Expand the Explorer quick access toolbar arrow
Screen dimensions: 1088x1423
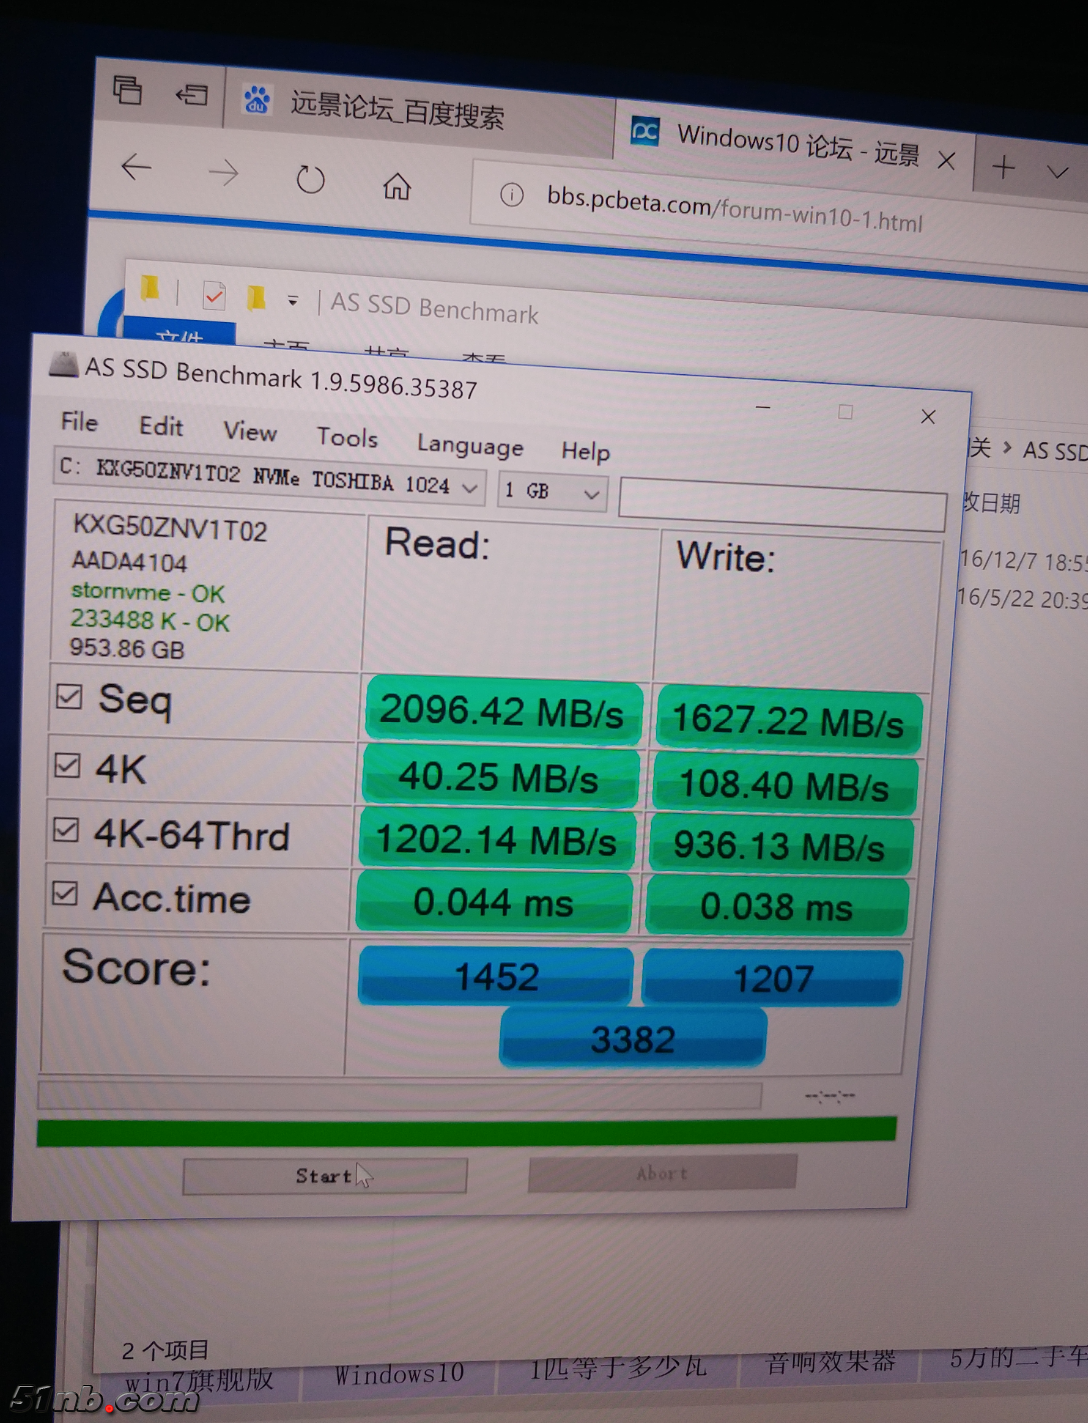[x=293, y=300]
